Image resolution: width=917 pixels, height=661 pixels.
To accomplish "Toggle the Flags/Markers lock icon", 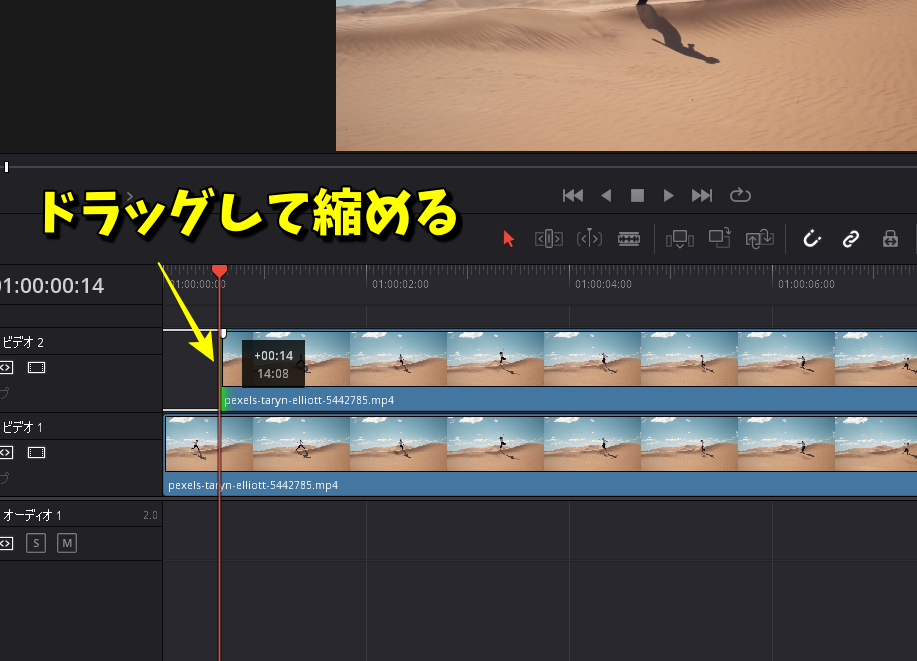I will [x=889, y=239].
